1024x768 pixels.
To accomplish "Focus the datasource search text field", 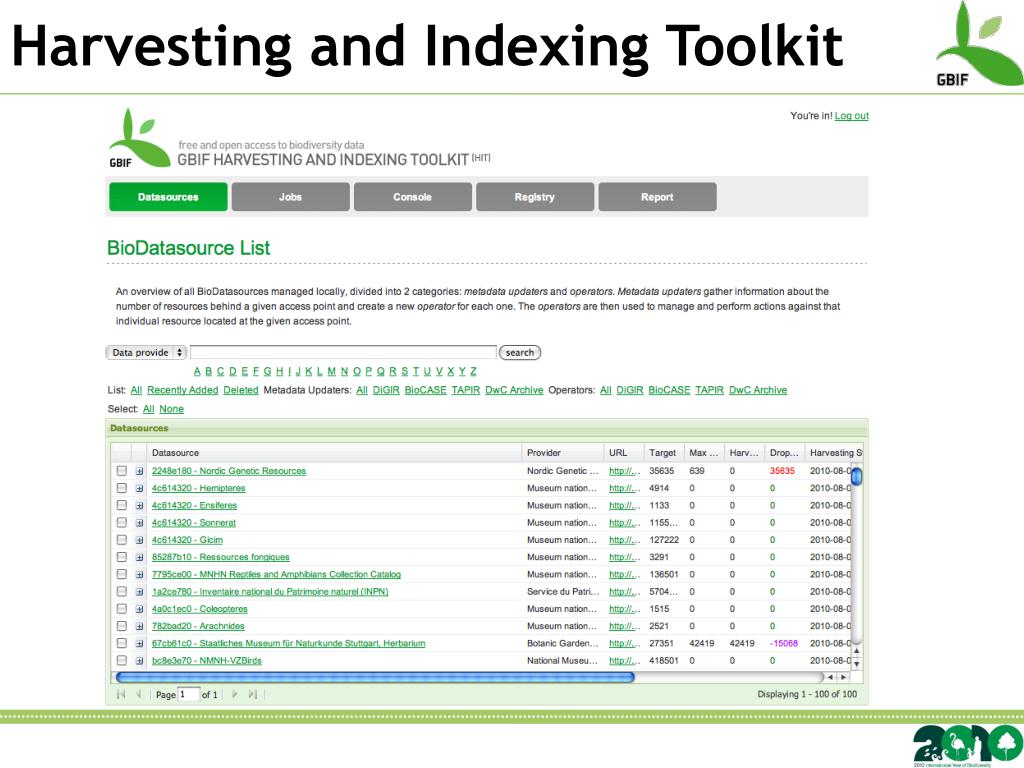I will tap(344, 353).
